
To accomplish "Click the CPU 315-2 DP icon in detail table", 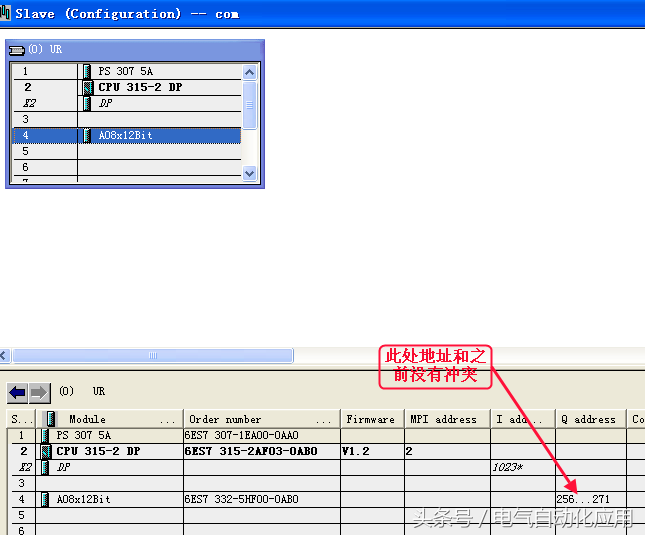I will [46, 451].
